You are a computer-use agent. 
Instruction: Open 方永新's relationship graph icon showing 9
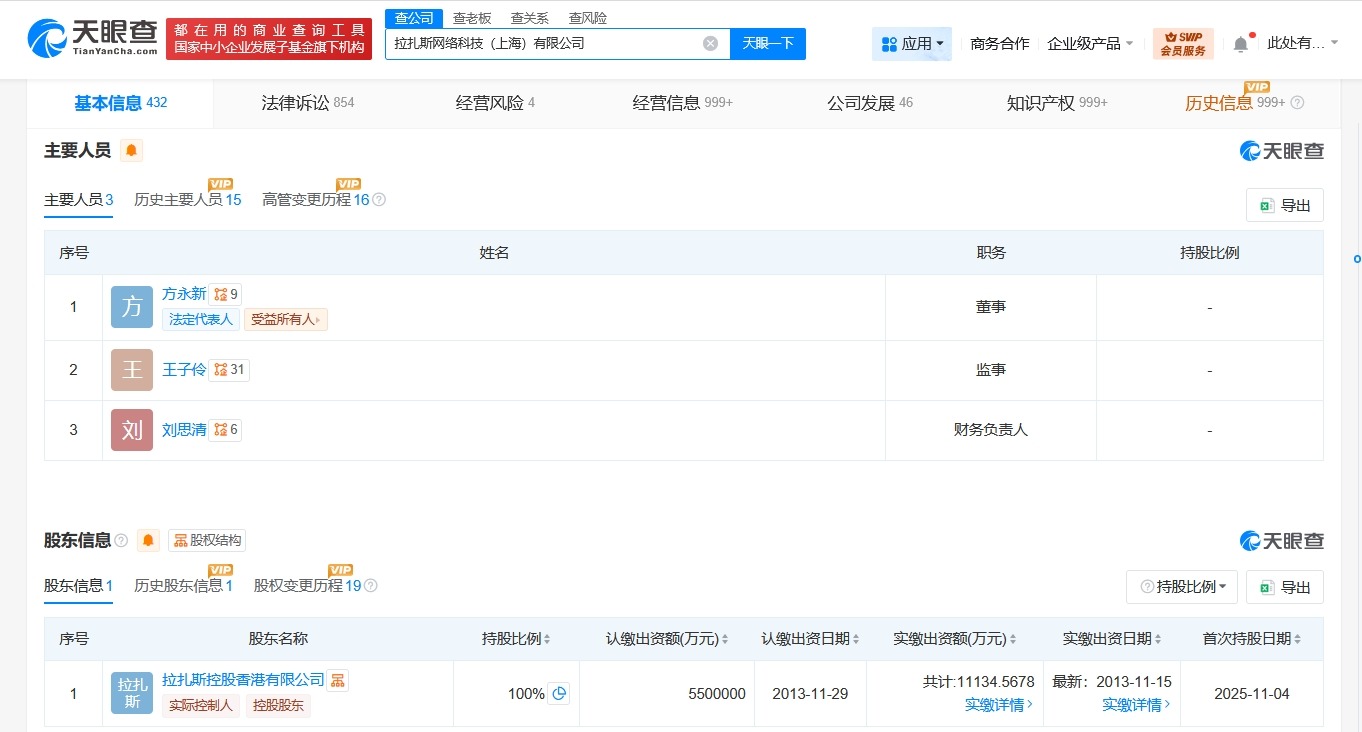pyautogui.click(x=224, y=293)
